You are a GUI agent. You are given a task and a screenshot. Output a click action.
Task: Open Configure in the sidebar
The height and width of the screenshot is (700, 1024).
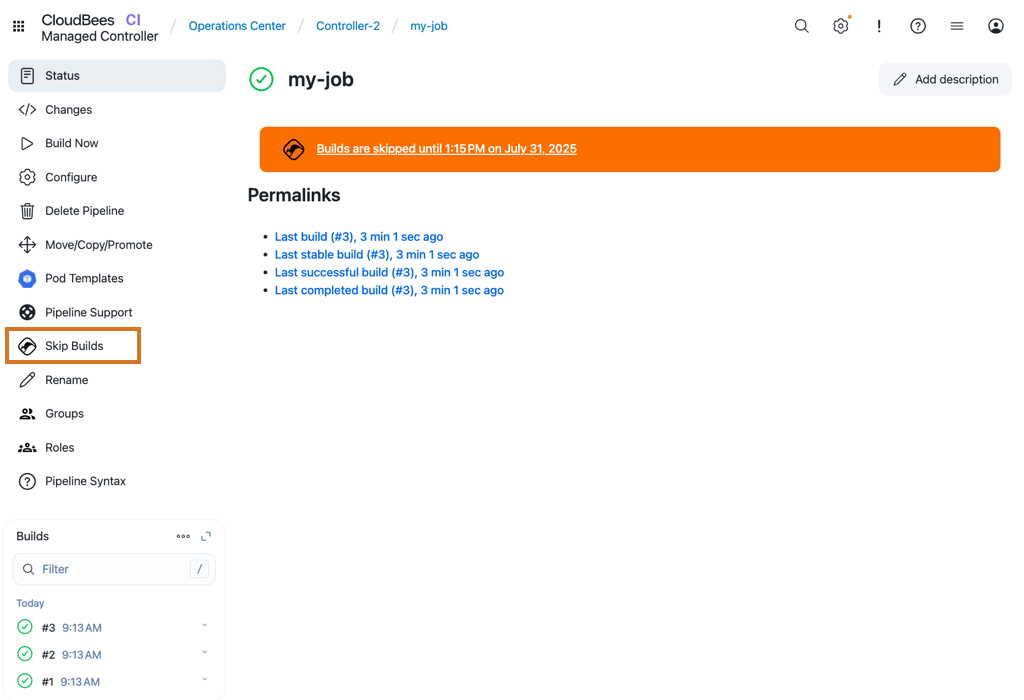coord(117,177)
